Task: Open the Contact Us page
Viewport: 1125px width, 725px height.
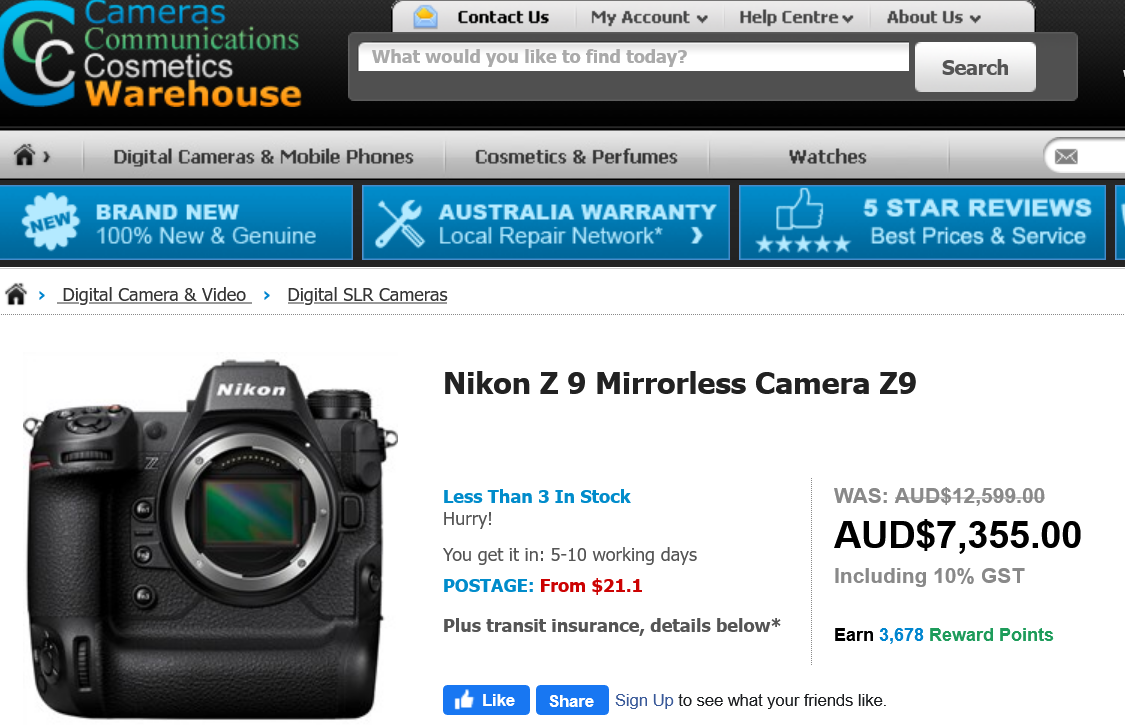Action: point(503,17)
